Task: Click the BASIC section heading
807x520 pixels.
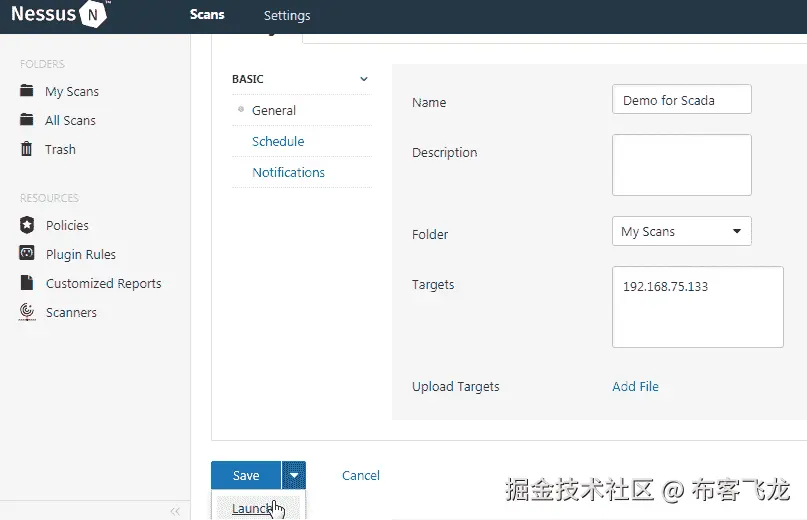Action: [x=248, y=79]
